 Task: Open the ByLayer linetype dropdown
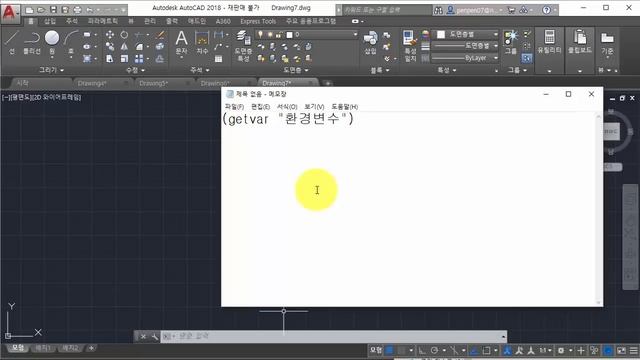point(465,58)
